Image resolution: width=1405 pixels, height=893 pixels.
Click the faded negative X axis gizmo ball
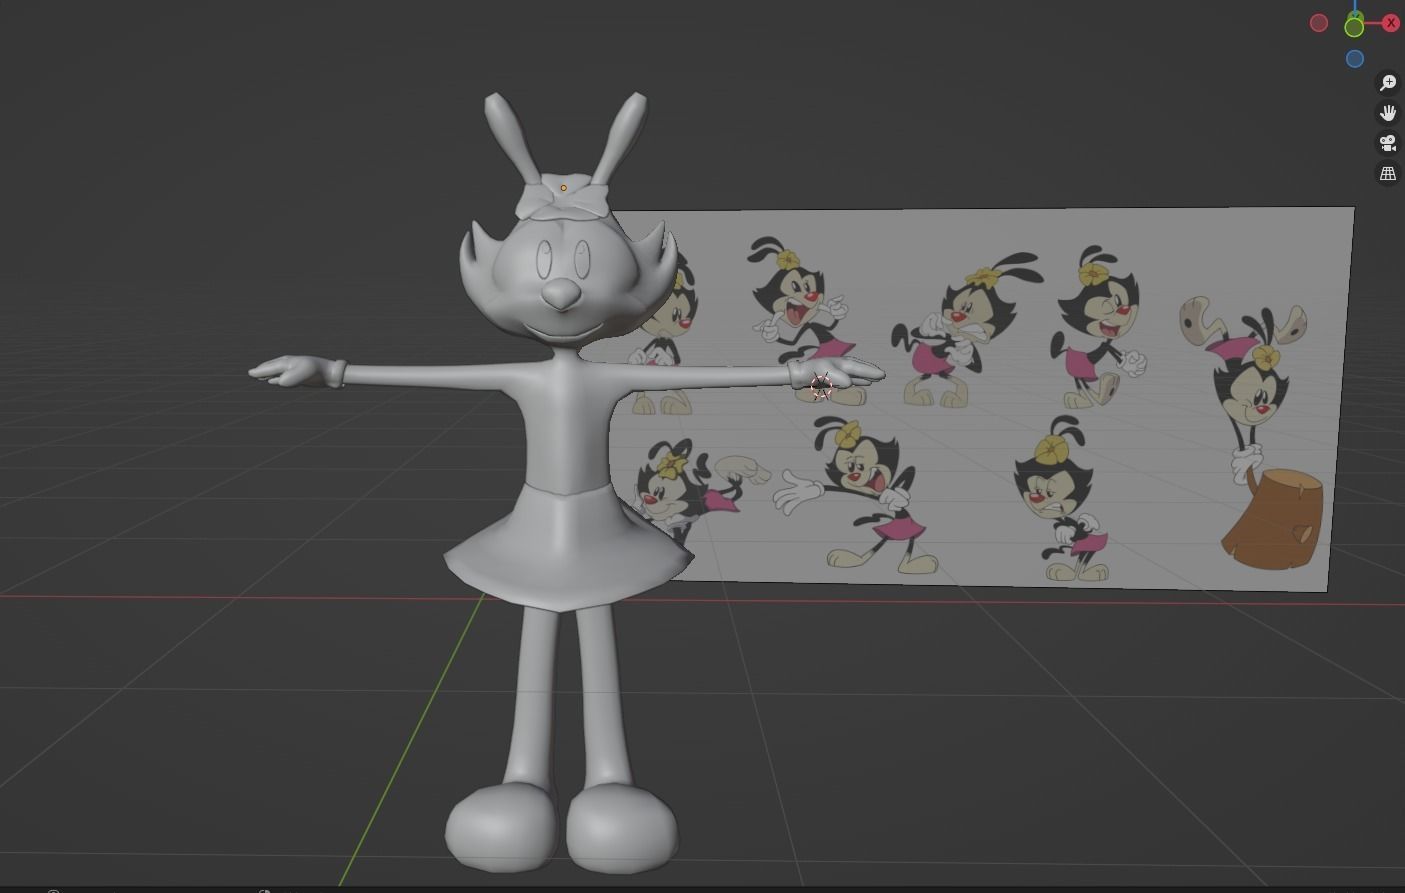click(x=1319, y=23)
